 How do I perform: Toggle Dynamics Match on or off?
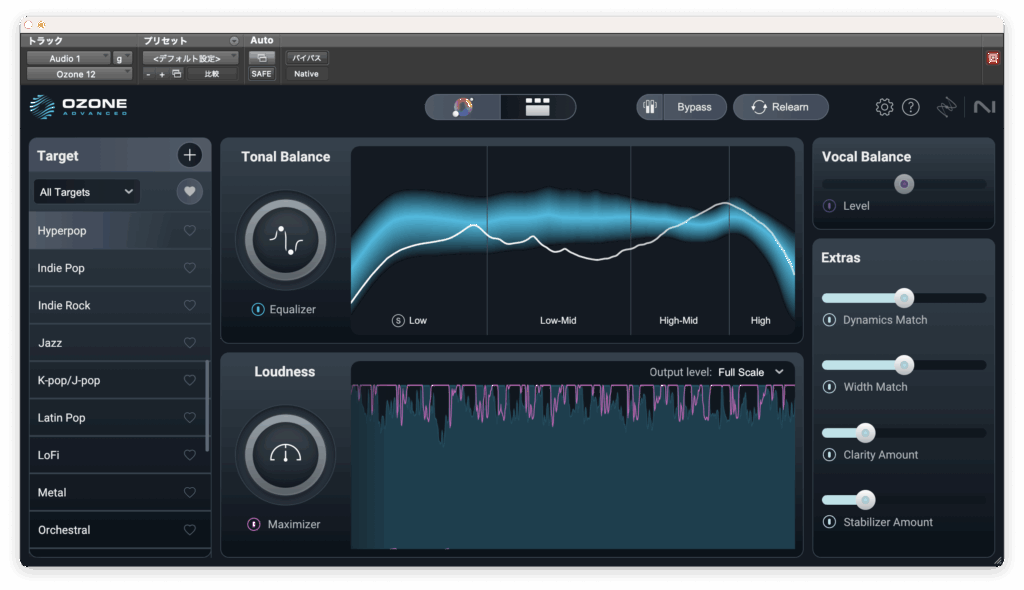[829, 320]
